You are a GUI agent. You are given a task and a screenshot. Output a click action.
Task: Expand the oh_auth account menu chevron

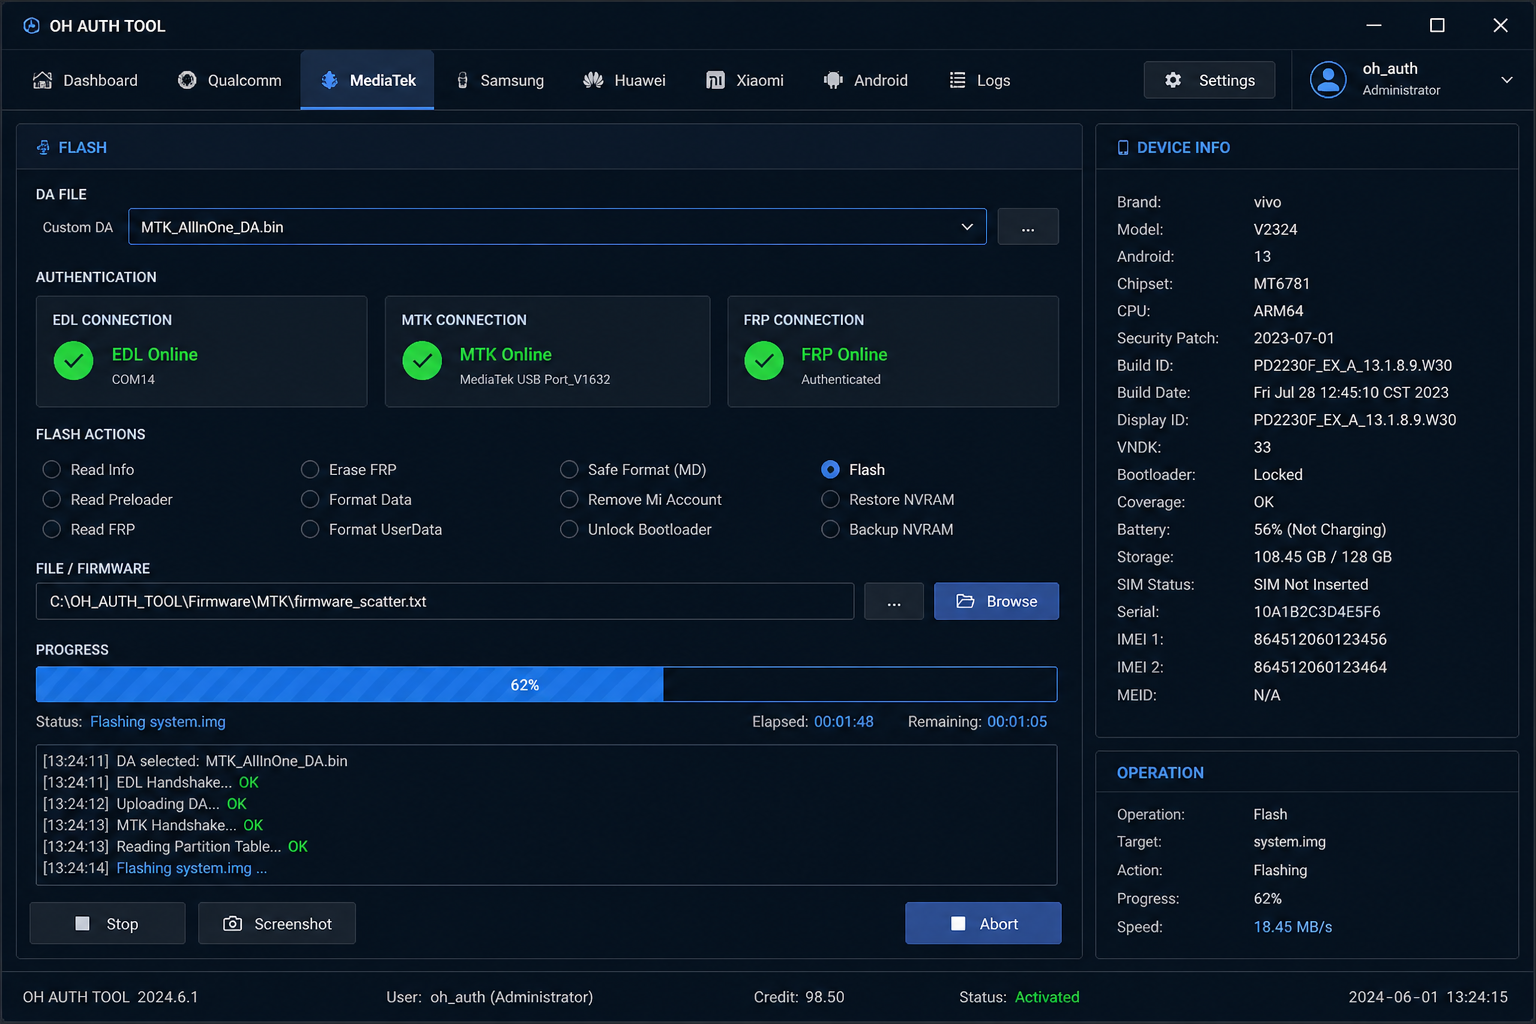pos(1507,80)
